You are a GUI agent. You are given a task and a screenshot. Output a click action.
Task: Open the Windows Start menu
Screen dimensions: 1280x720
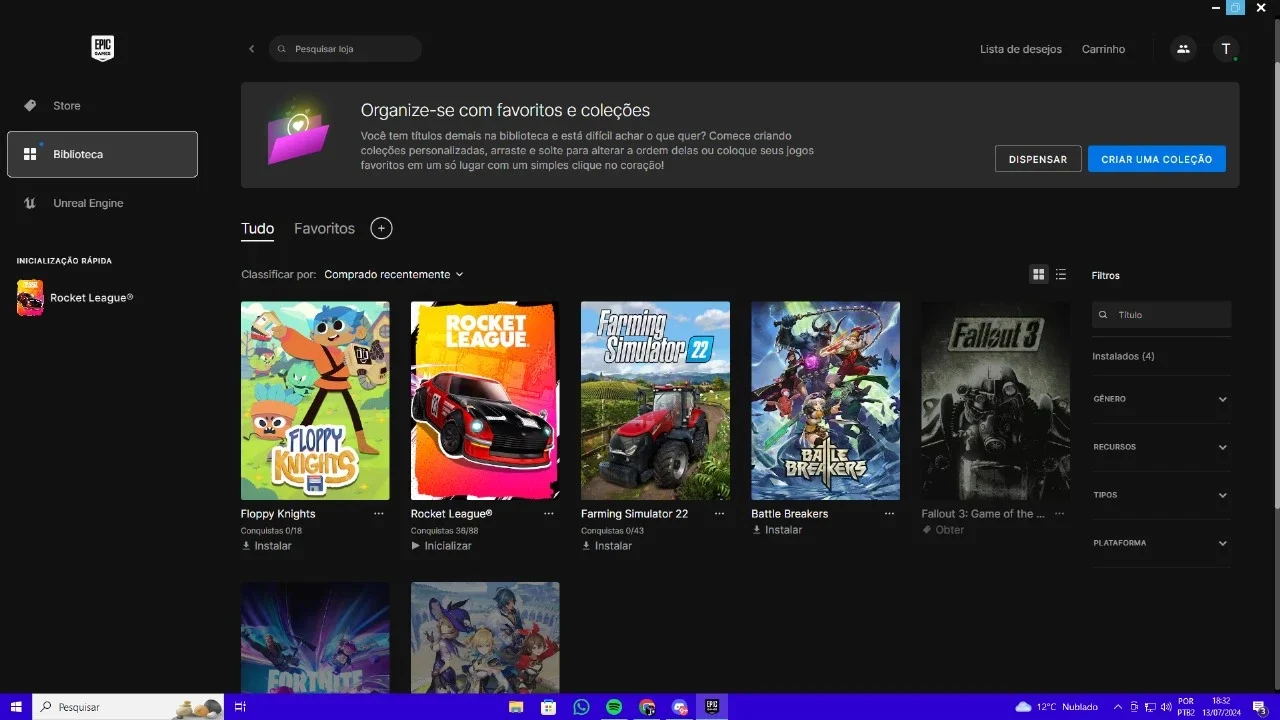pyautogui.click(x=16, y=707)
